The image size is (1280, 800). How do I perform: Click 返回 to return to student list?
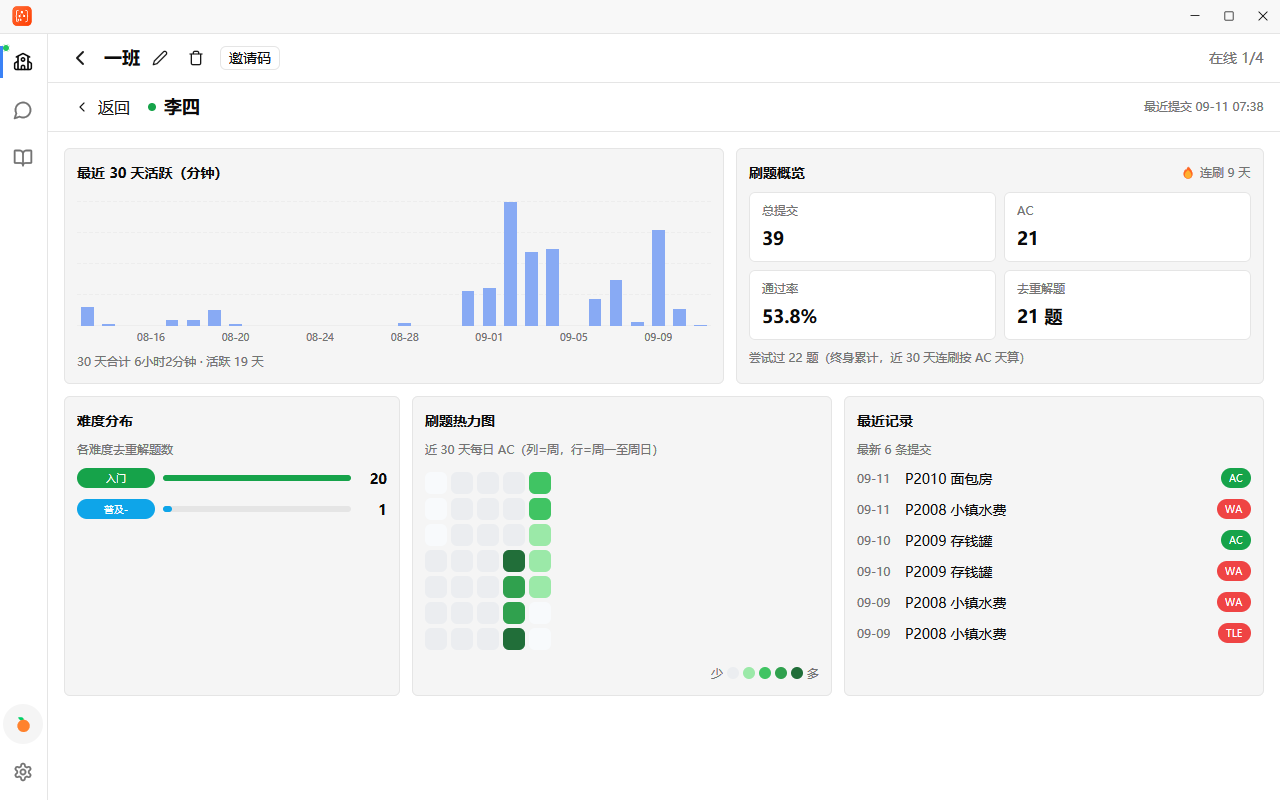104,107
